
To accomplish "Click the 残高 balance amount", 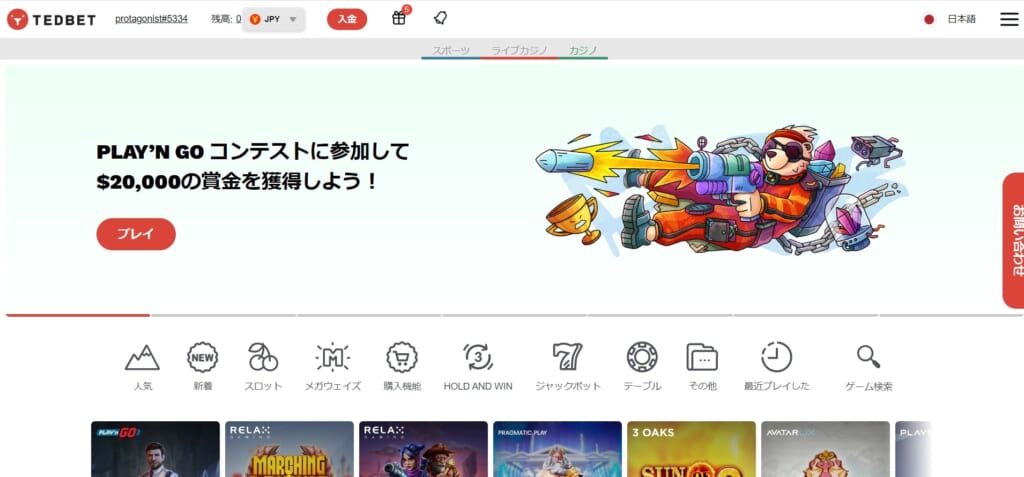I will pos(238,20).
